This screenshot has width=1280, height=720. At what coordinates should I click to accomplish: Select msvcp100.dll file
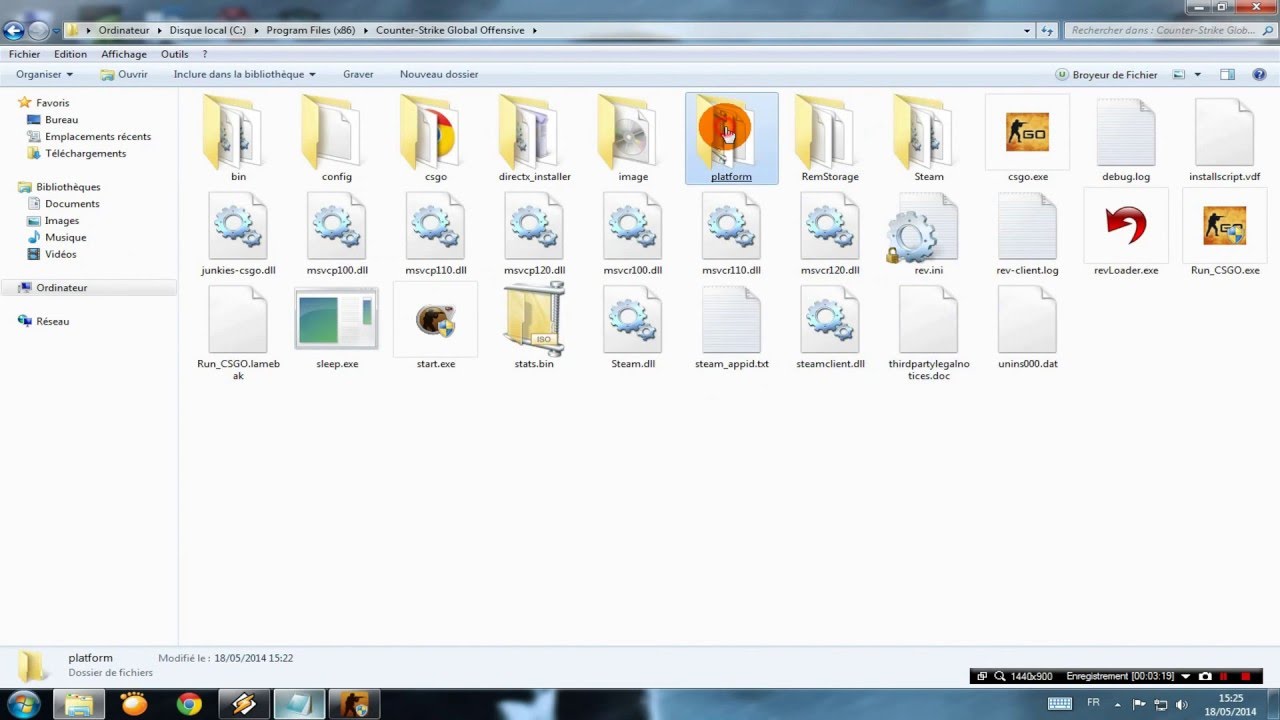click(x=336, y=233)
